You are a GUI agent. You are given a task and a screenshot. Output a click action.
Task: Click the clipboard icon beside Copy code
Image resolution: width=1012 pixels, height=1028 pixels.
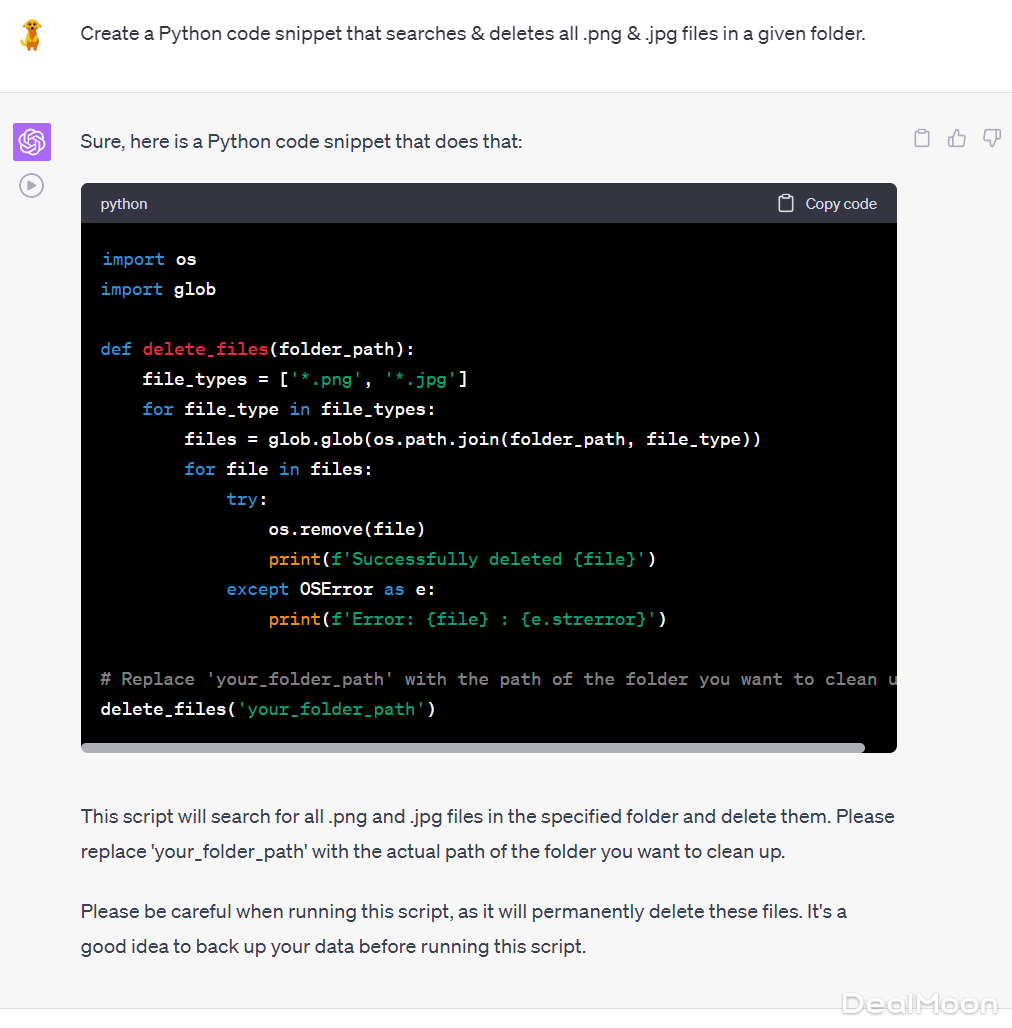coord(786,203)
